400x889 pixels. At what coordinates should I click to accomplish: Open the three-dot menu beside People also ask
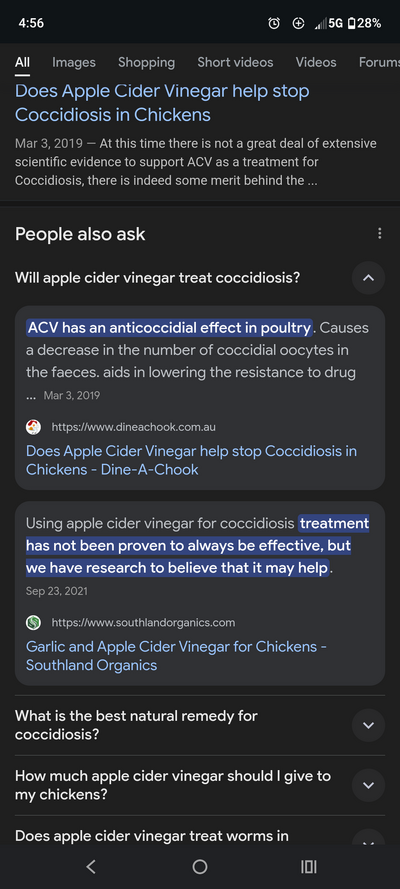click(380, 234)
